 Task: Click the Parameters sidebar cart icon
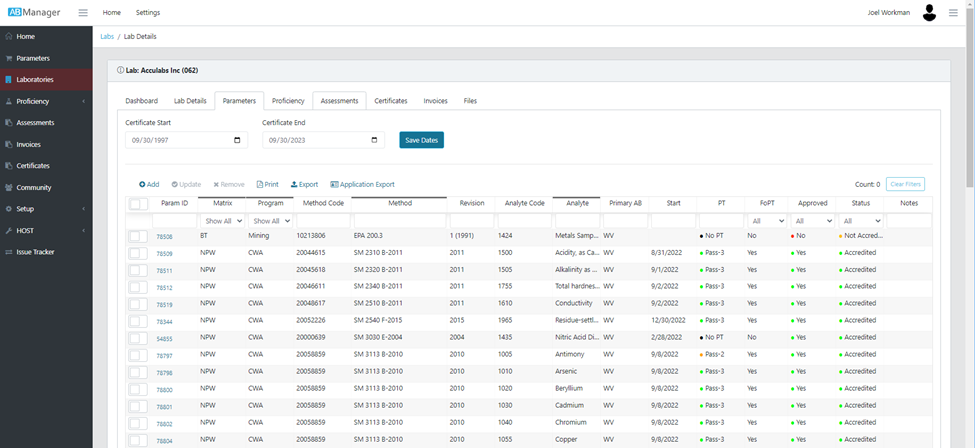(x=9, y=58)
